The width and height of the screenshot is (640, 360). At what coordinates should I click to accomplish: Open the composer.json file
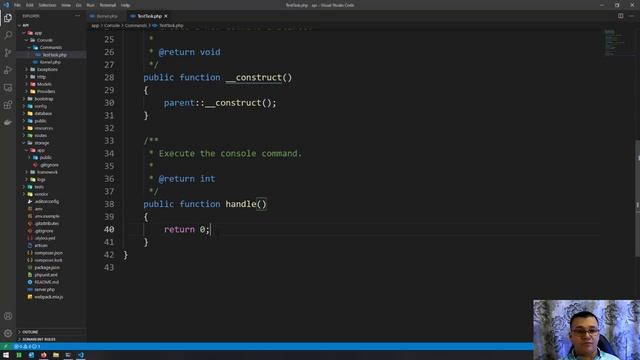coord(48,253)
